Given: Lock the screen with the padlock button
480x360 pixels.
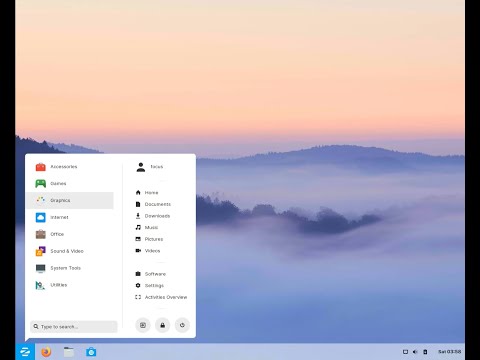Looking at the screenshot, I should pyautogui.click(x=162, y=325).
